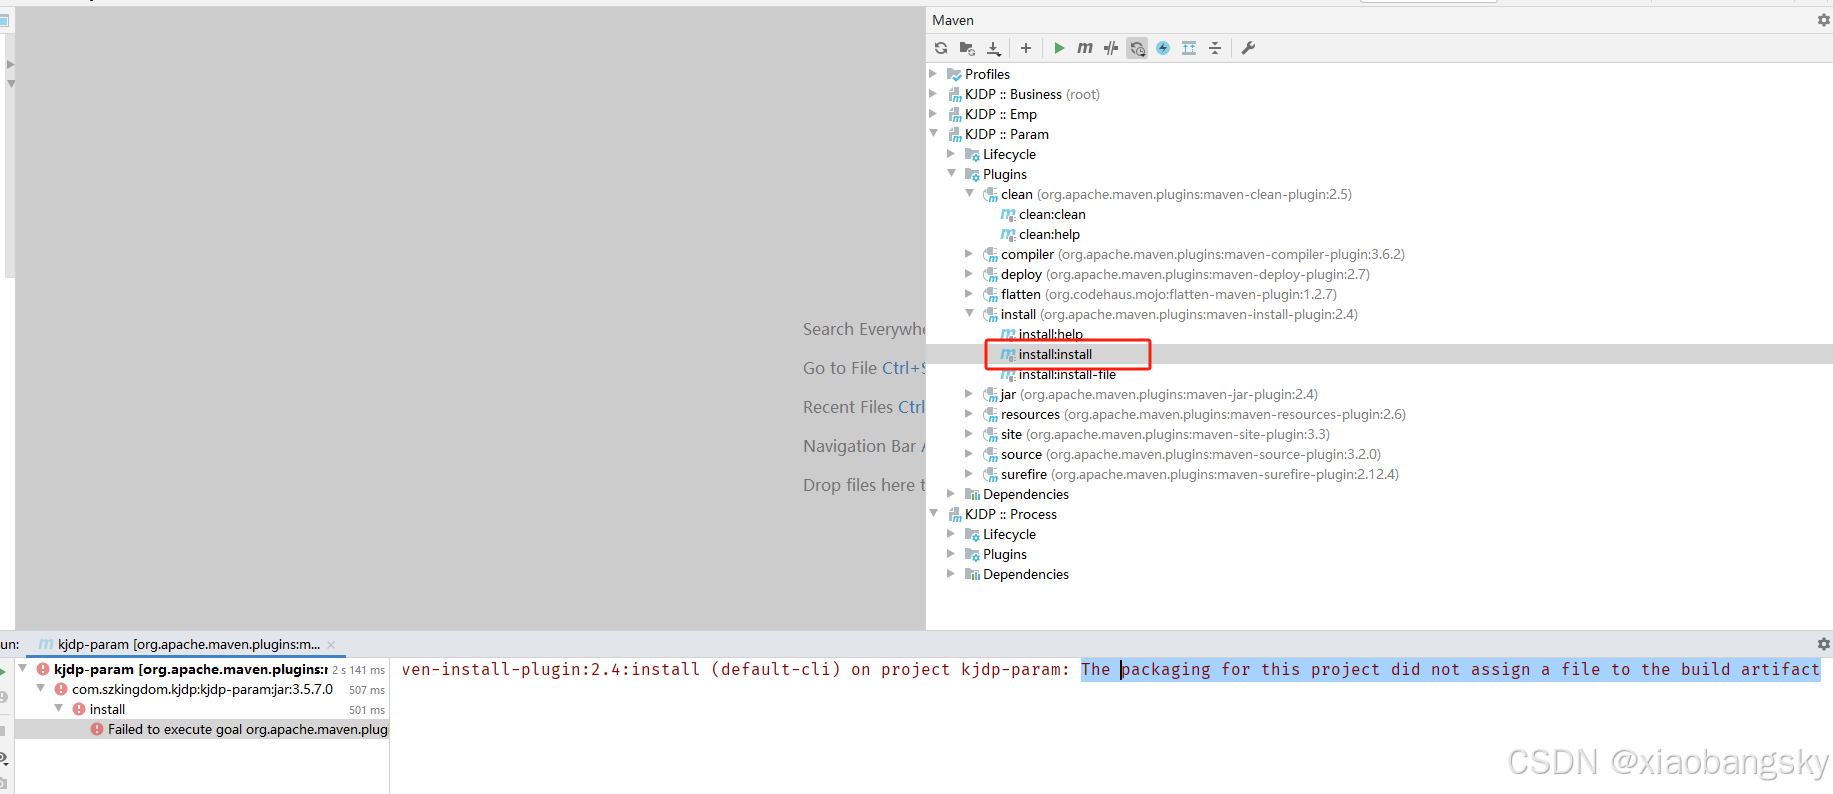Toggle show dependencies clock icon

pyautogui.click(x=1137, y=48)
